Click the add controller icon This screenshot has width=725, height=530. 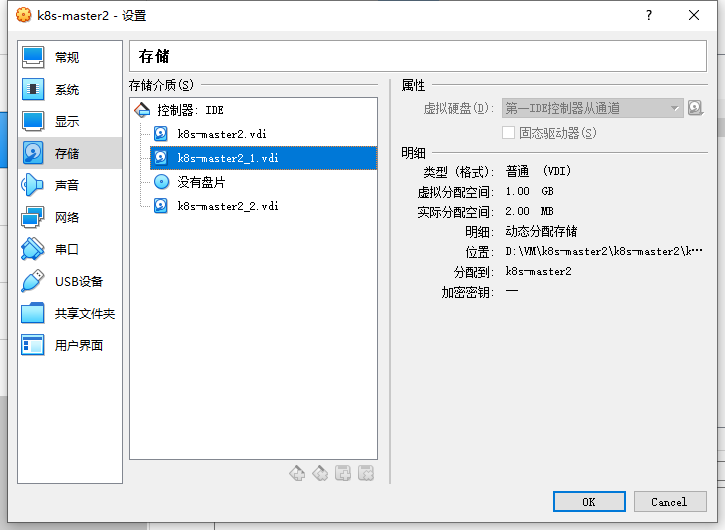pyautogui.click(x=297, y=473)
